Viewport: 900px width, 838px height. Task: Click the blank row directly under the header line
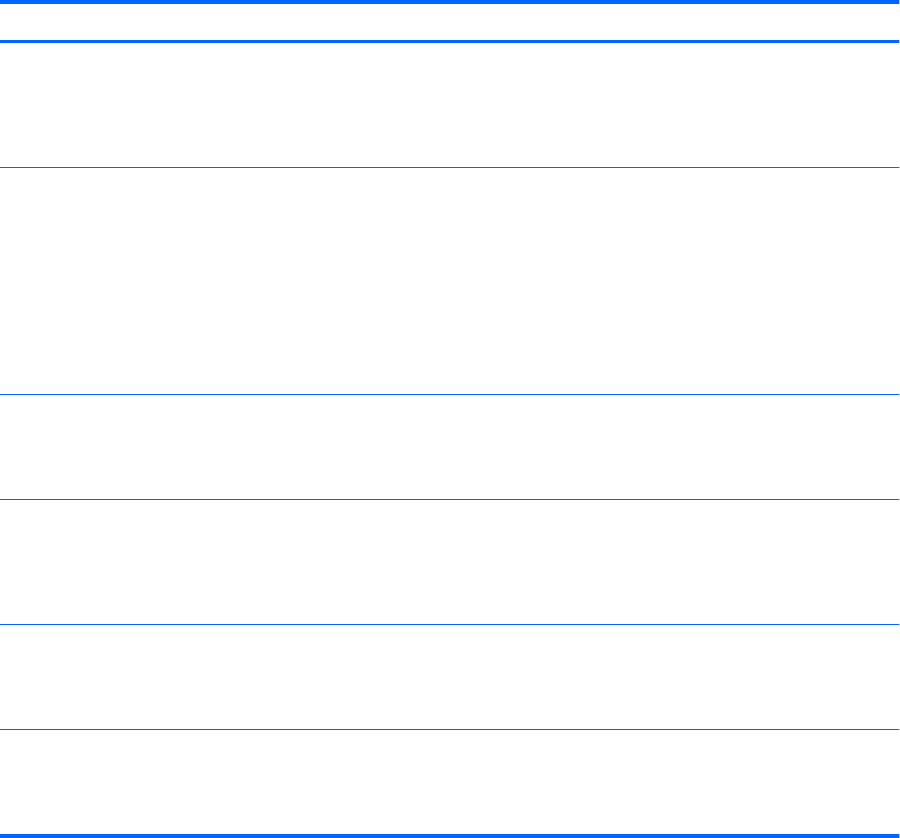(450, 104)
